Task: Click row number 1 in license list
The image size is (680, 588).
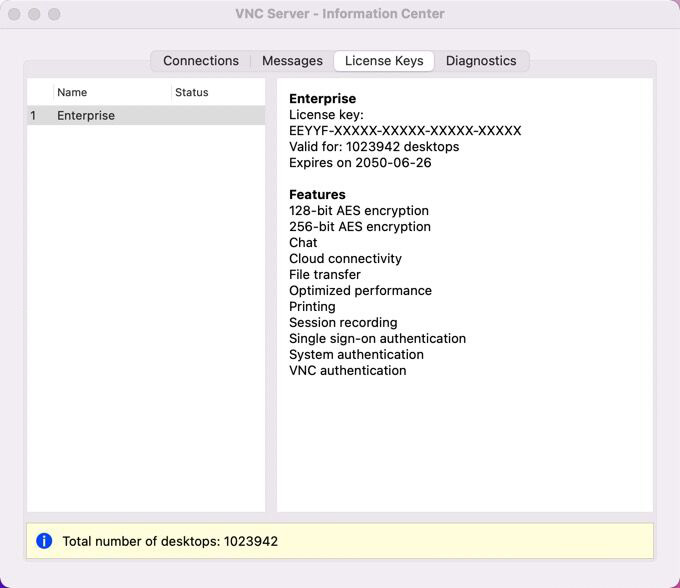Action: (x=33, y=115)
